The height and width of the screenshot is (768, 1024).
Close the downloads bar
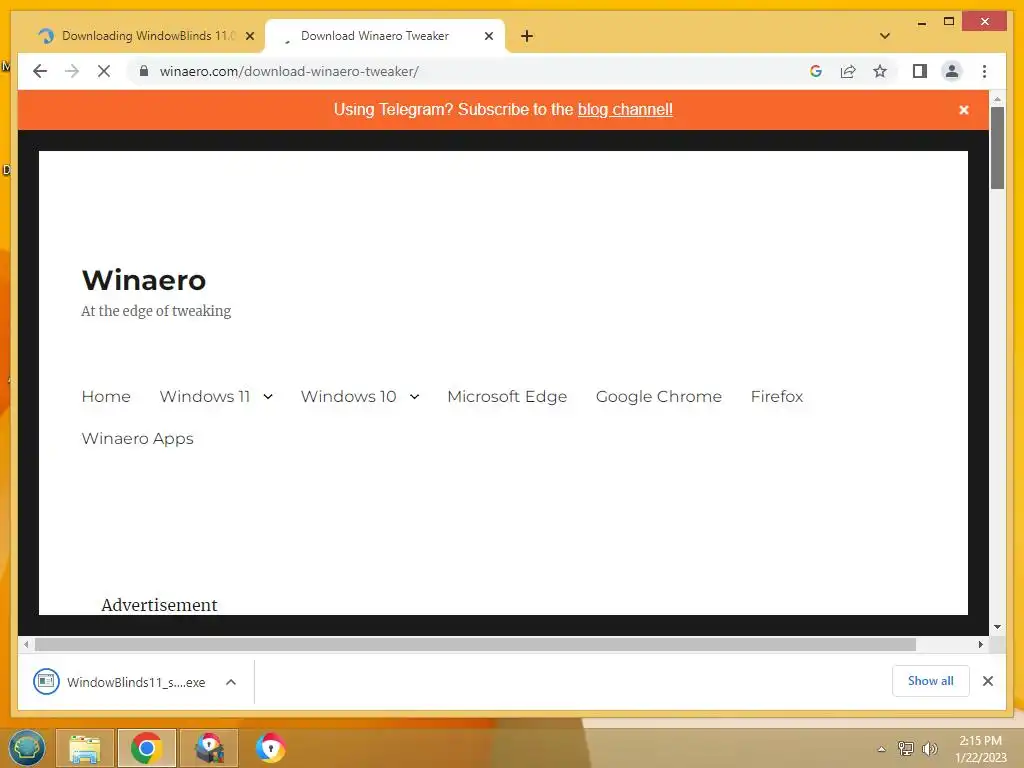987,680
